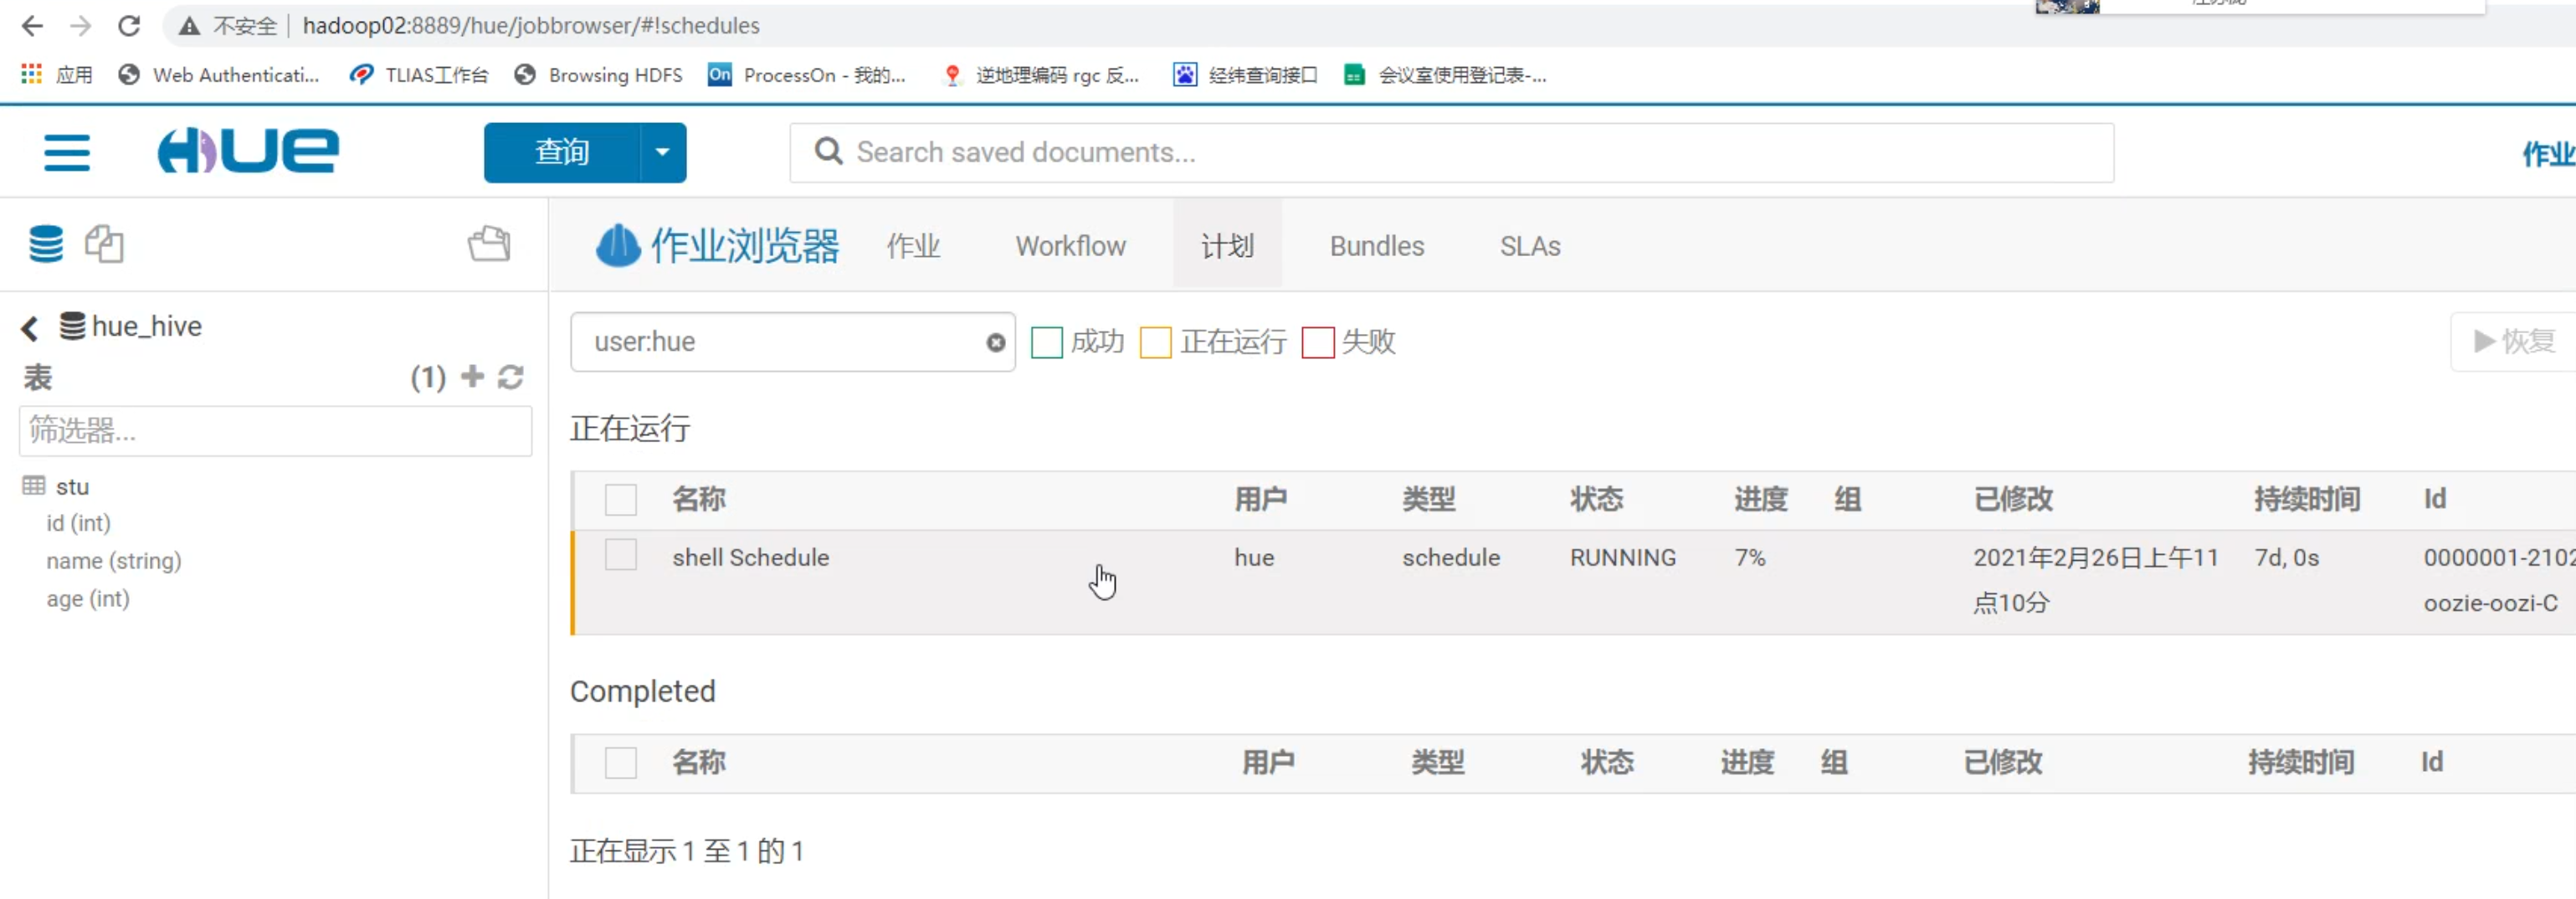The image size is (2576, 899).
Task: Click the Hue logo
Action: (248, 151)
